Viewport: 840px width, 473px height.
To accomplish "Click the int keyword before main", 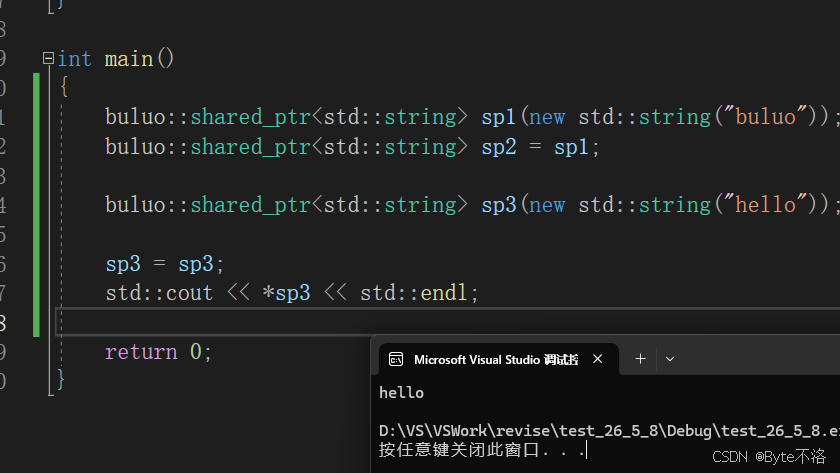I will (74, 59).
